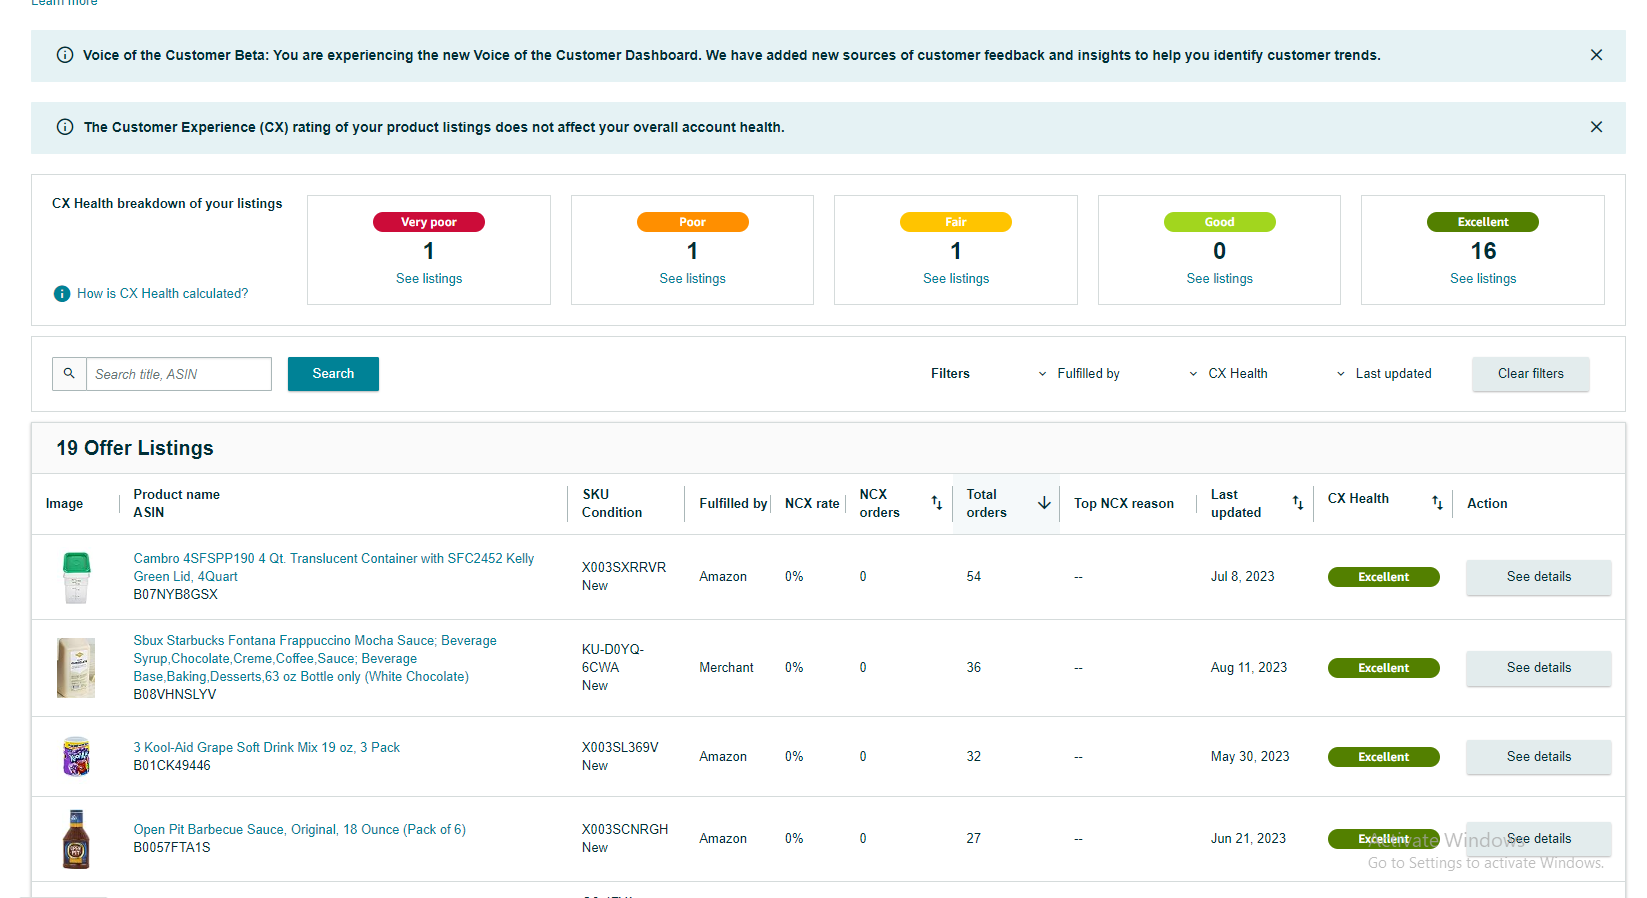Open the Kool-Aid Grape product image

[x=76, y=757]
